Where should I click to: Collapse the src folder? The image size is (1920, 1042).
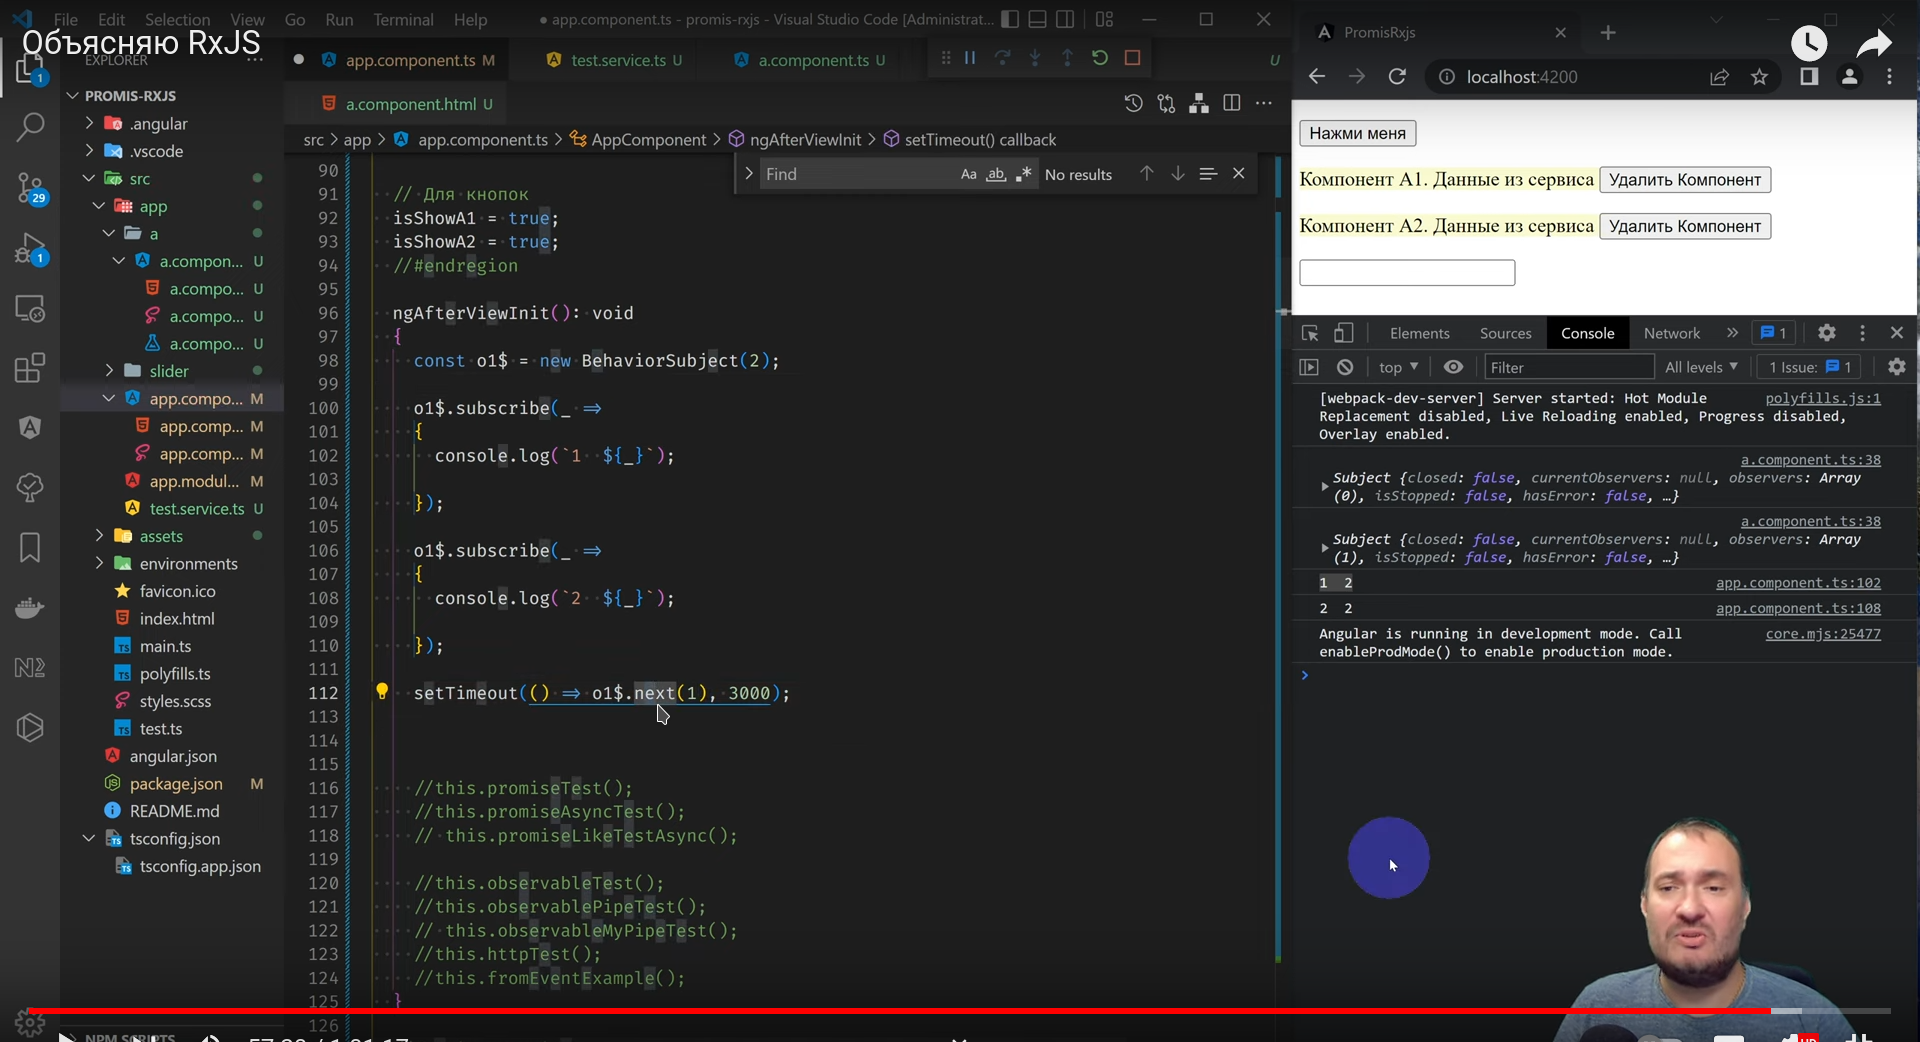tap(89, 178)
